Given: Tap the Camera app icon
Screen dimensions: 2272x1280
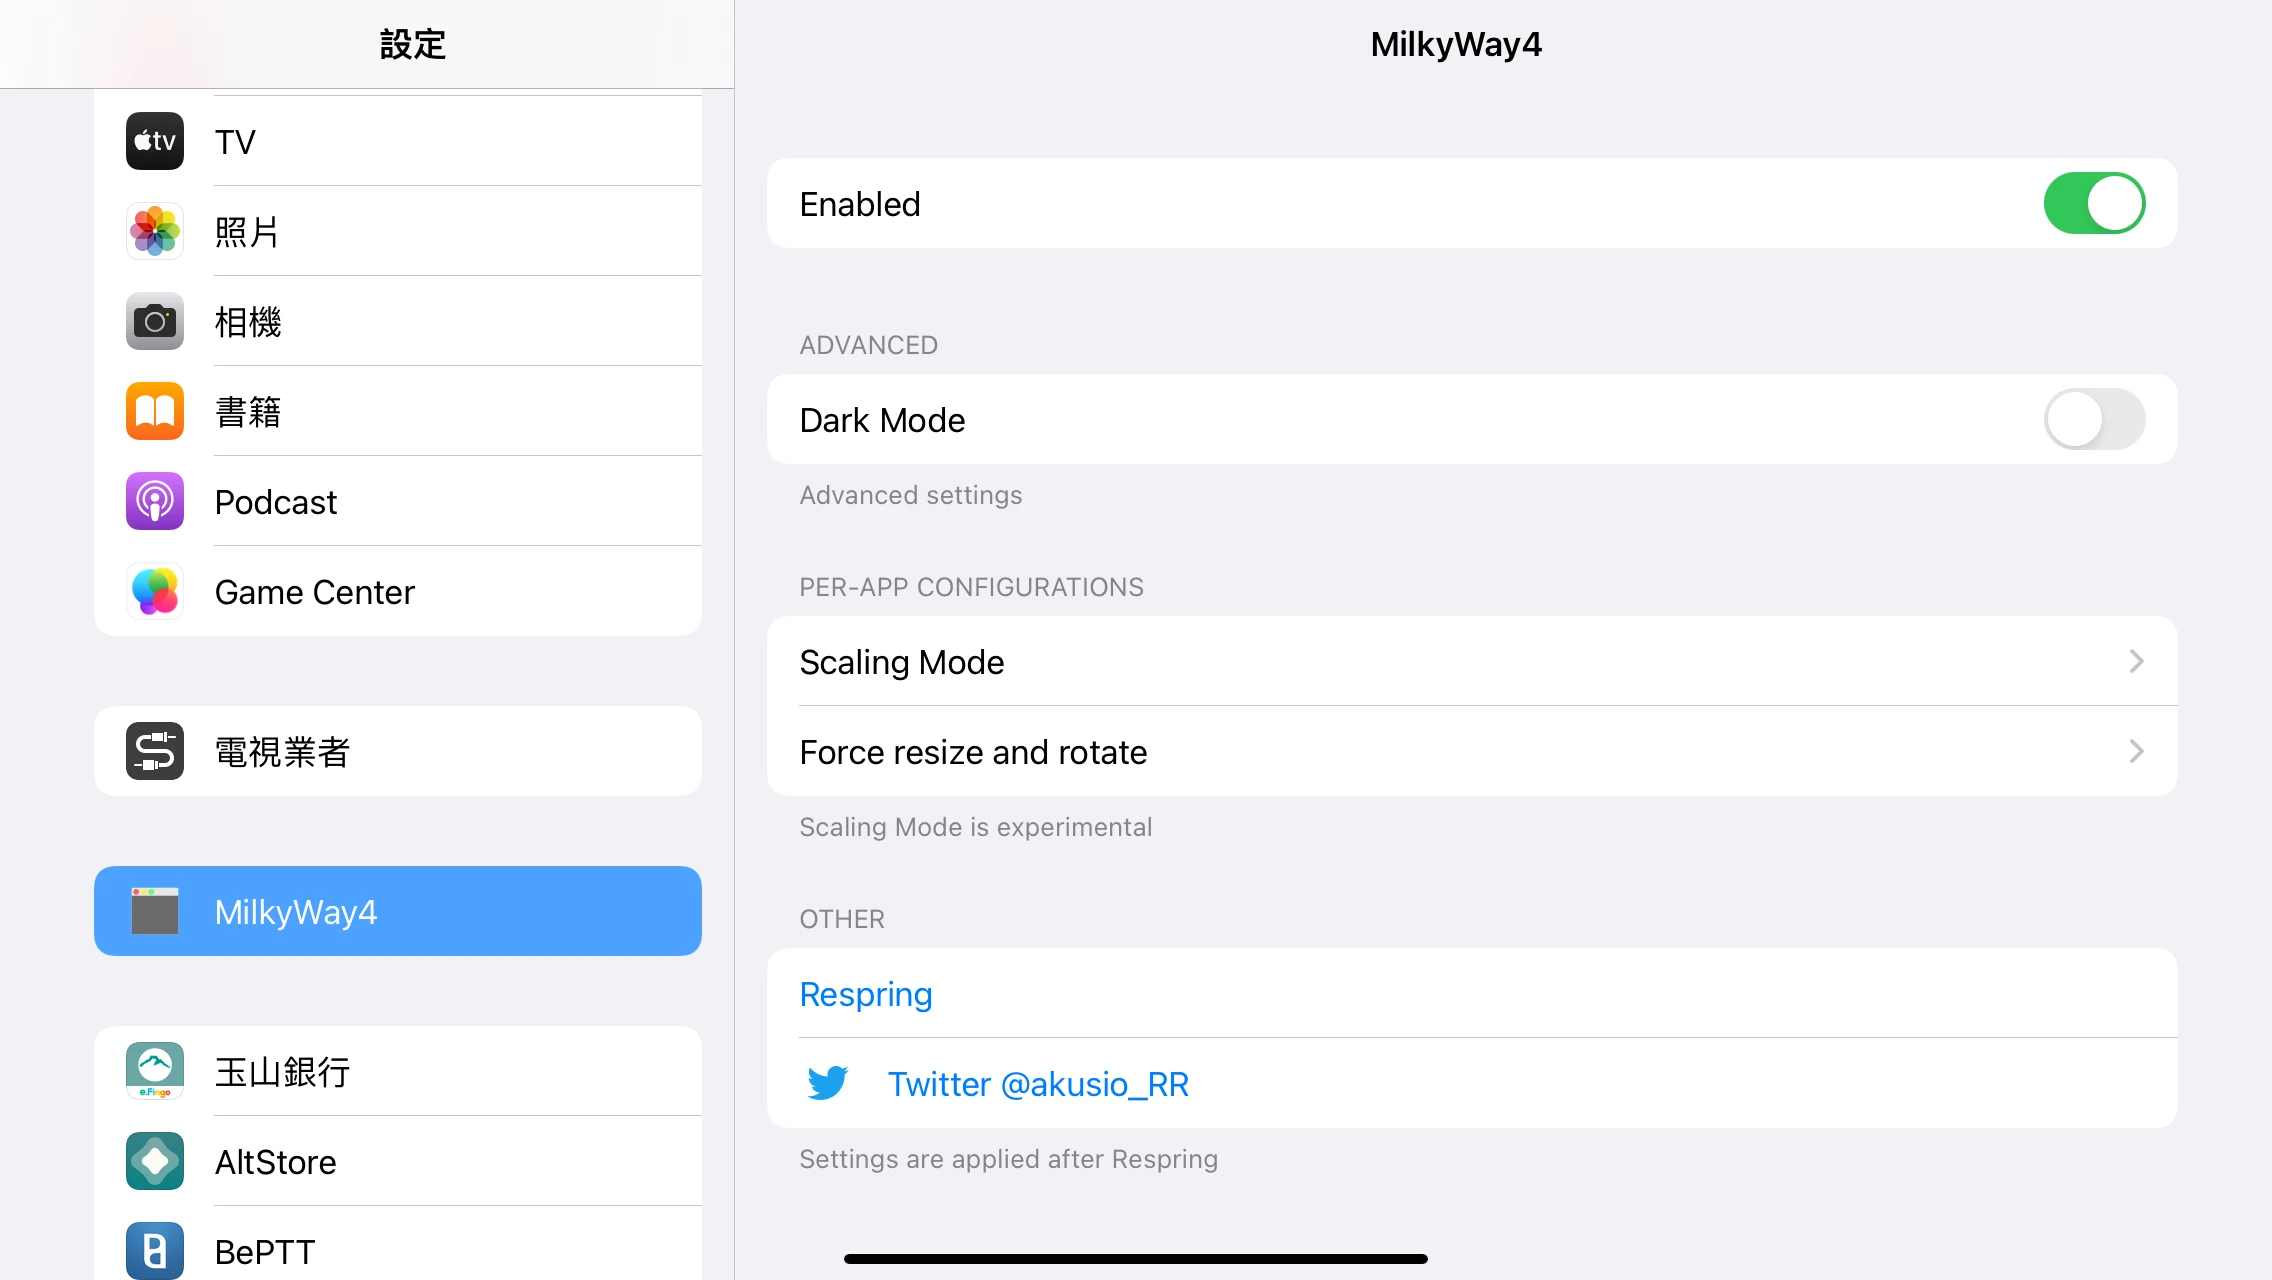Looking at the screenshot, I should pyautogui.click(x=155, y=321).
